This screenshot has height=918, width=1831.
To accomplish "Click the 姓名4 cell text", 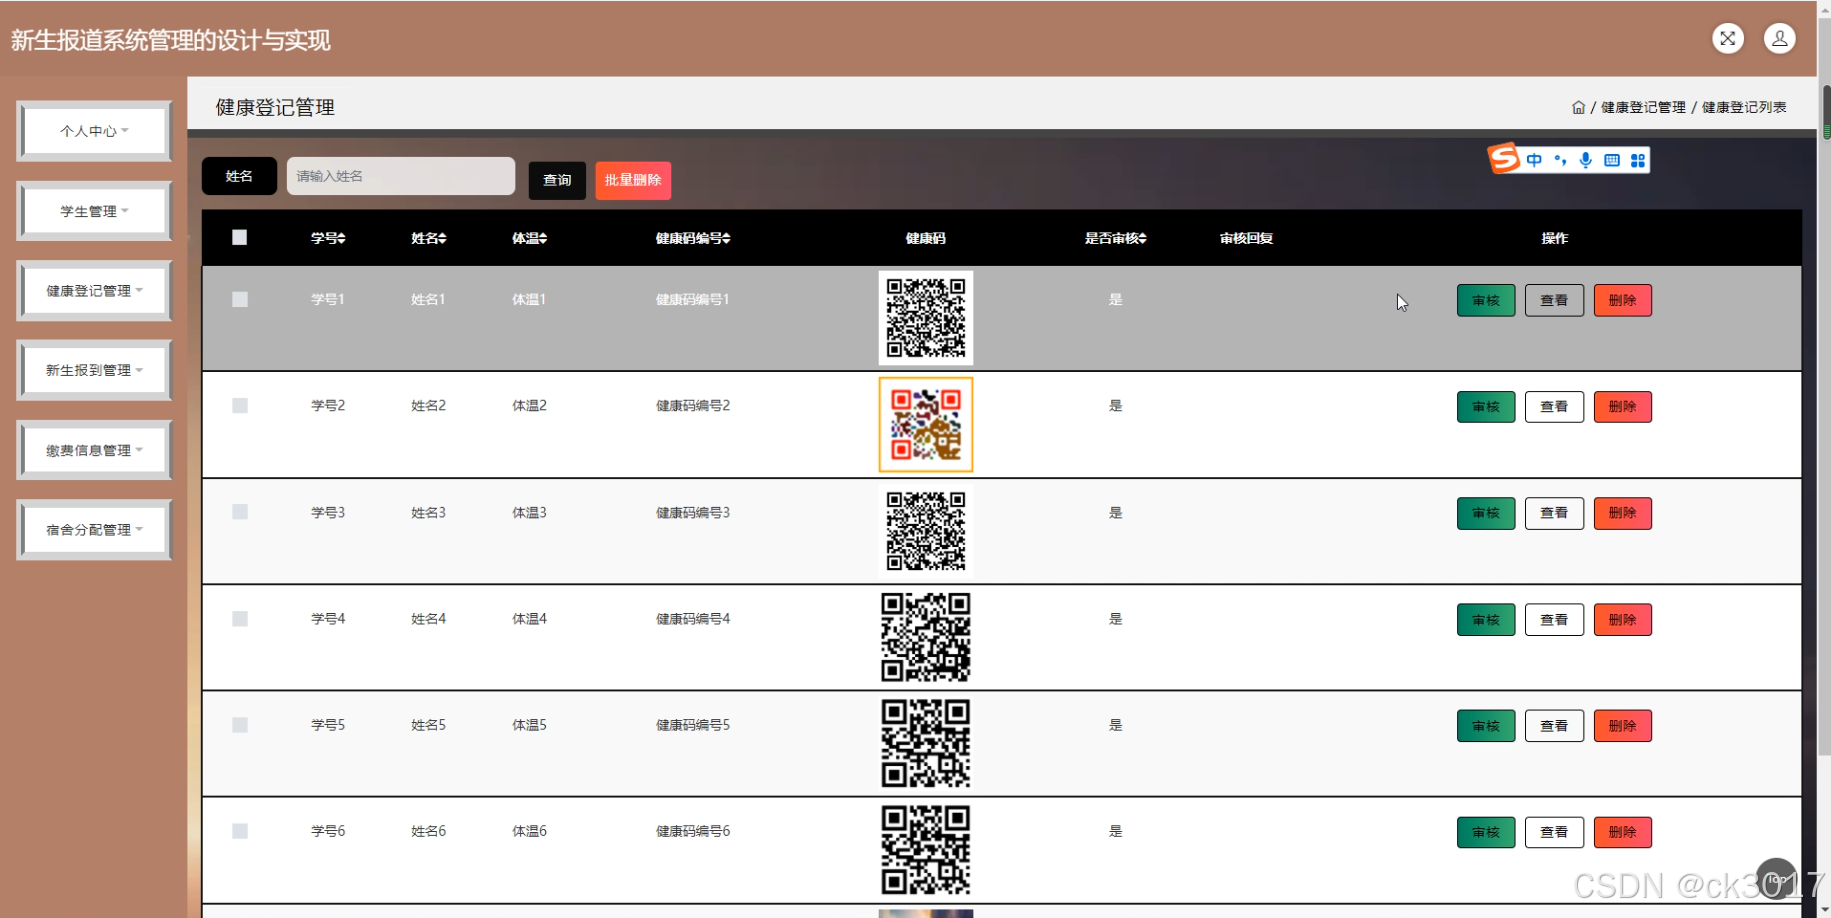I will click(428, 619).
